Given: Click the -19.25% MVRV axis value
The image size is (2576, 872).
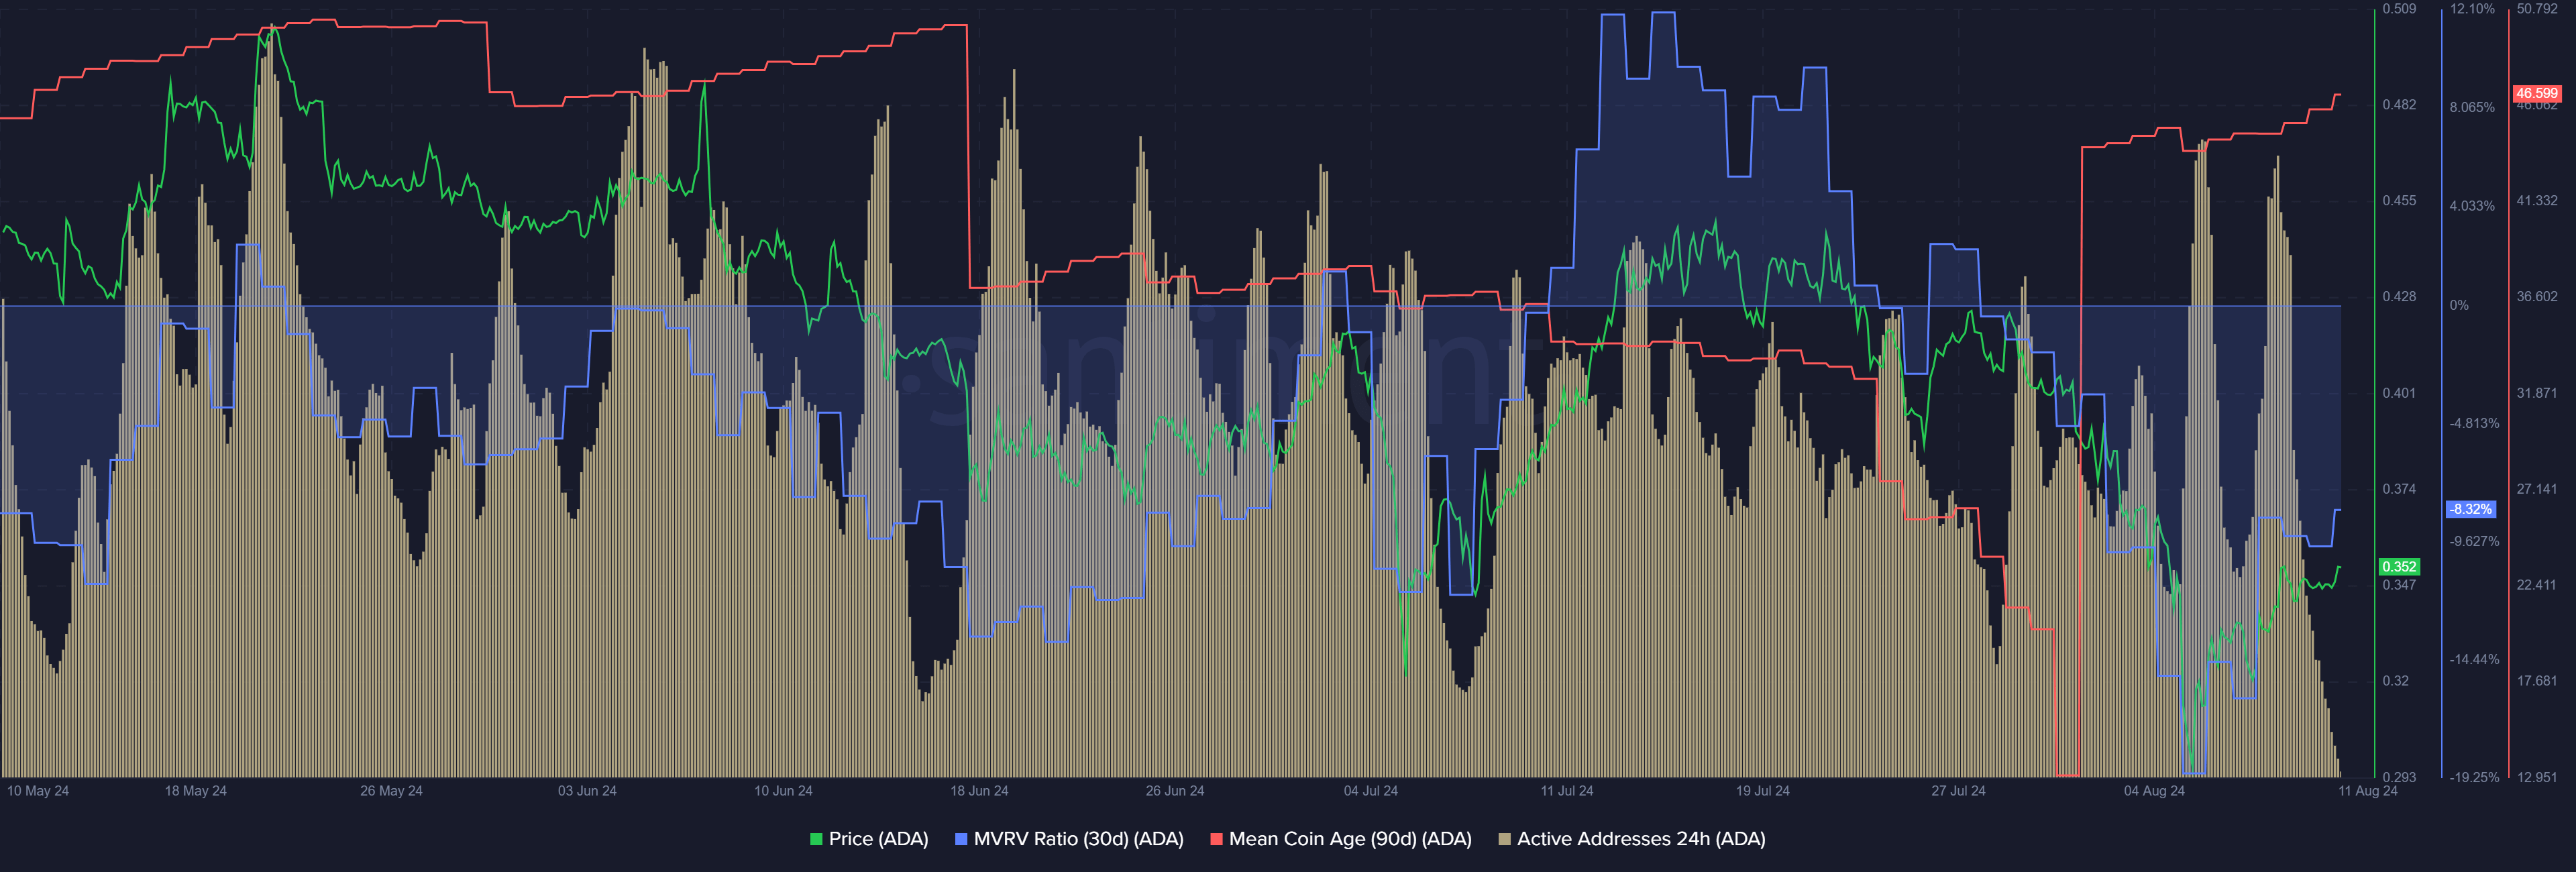Looking at the screenshot, I should pyautogui.click(x=2474, y=777).
